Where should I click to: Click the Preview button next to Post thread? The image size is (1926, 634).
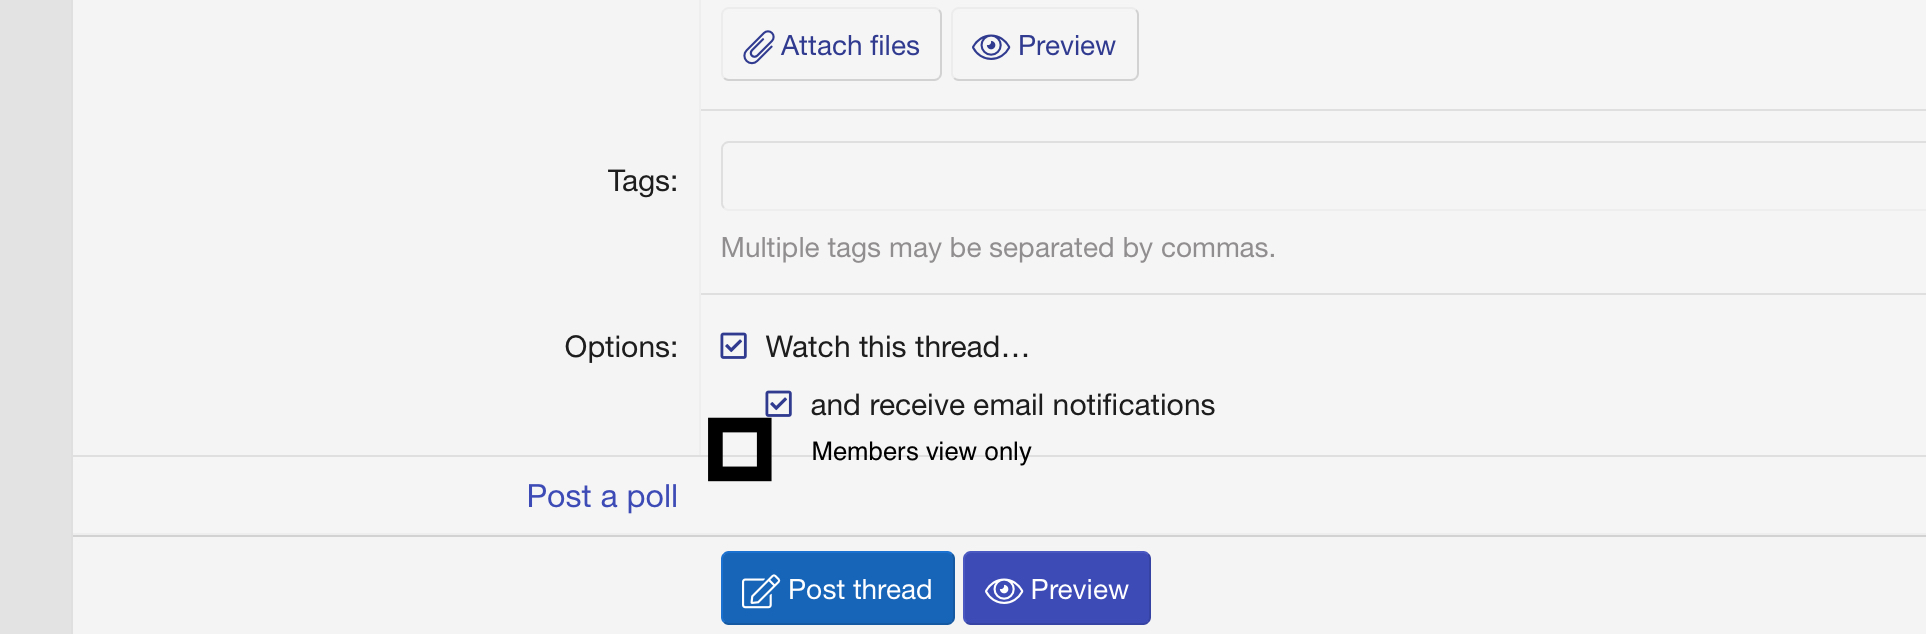(x=1057, y=588)
